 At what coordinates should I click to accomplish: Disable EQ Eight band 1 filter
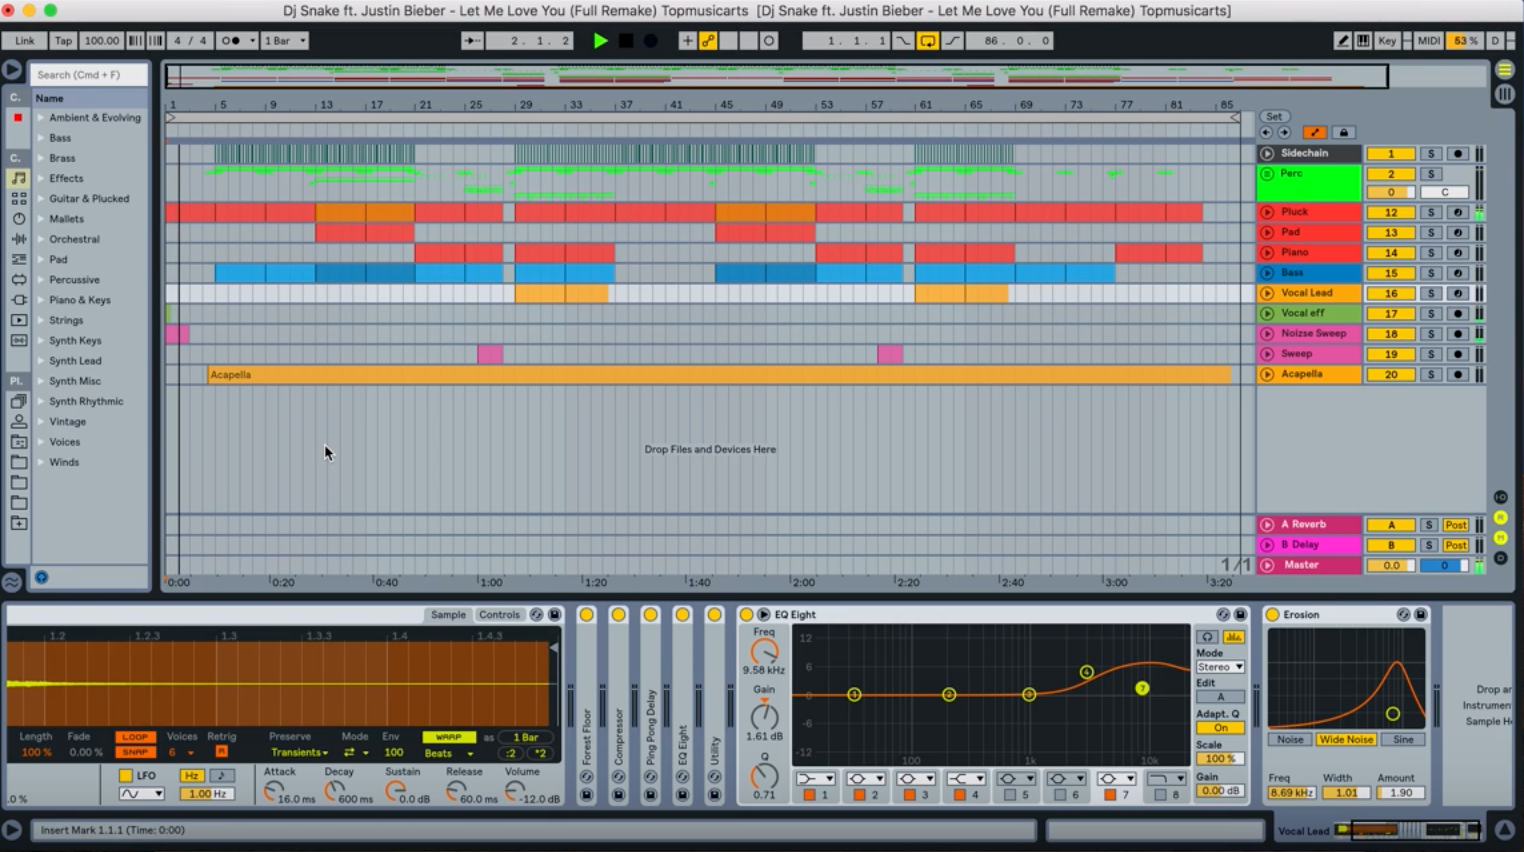pos(809,795)
